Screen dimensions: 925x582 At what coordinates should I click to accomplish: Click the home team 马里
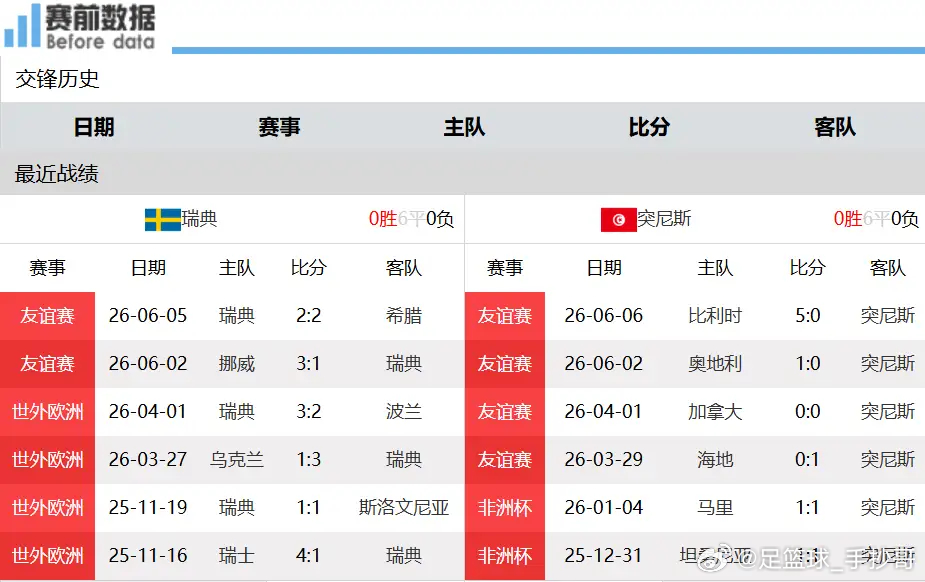click(715, 508)
